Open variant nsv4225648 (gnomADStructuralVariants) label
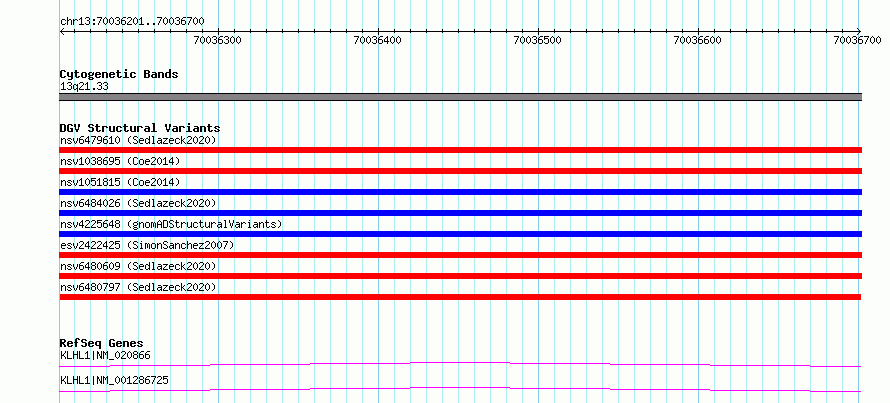The height and width of the screenshot is (403, 890). tap(171, 224)
